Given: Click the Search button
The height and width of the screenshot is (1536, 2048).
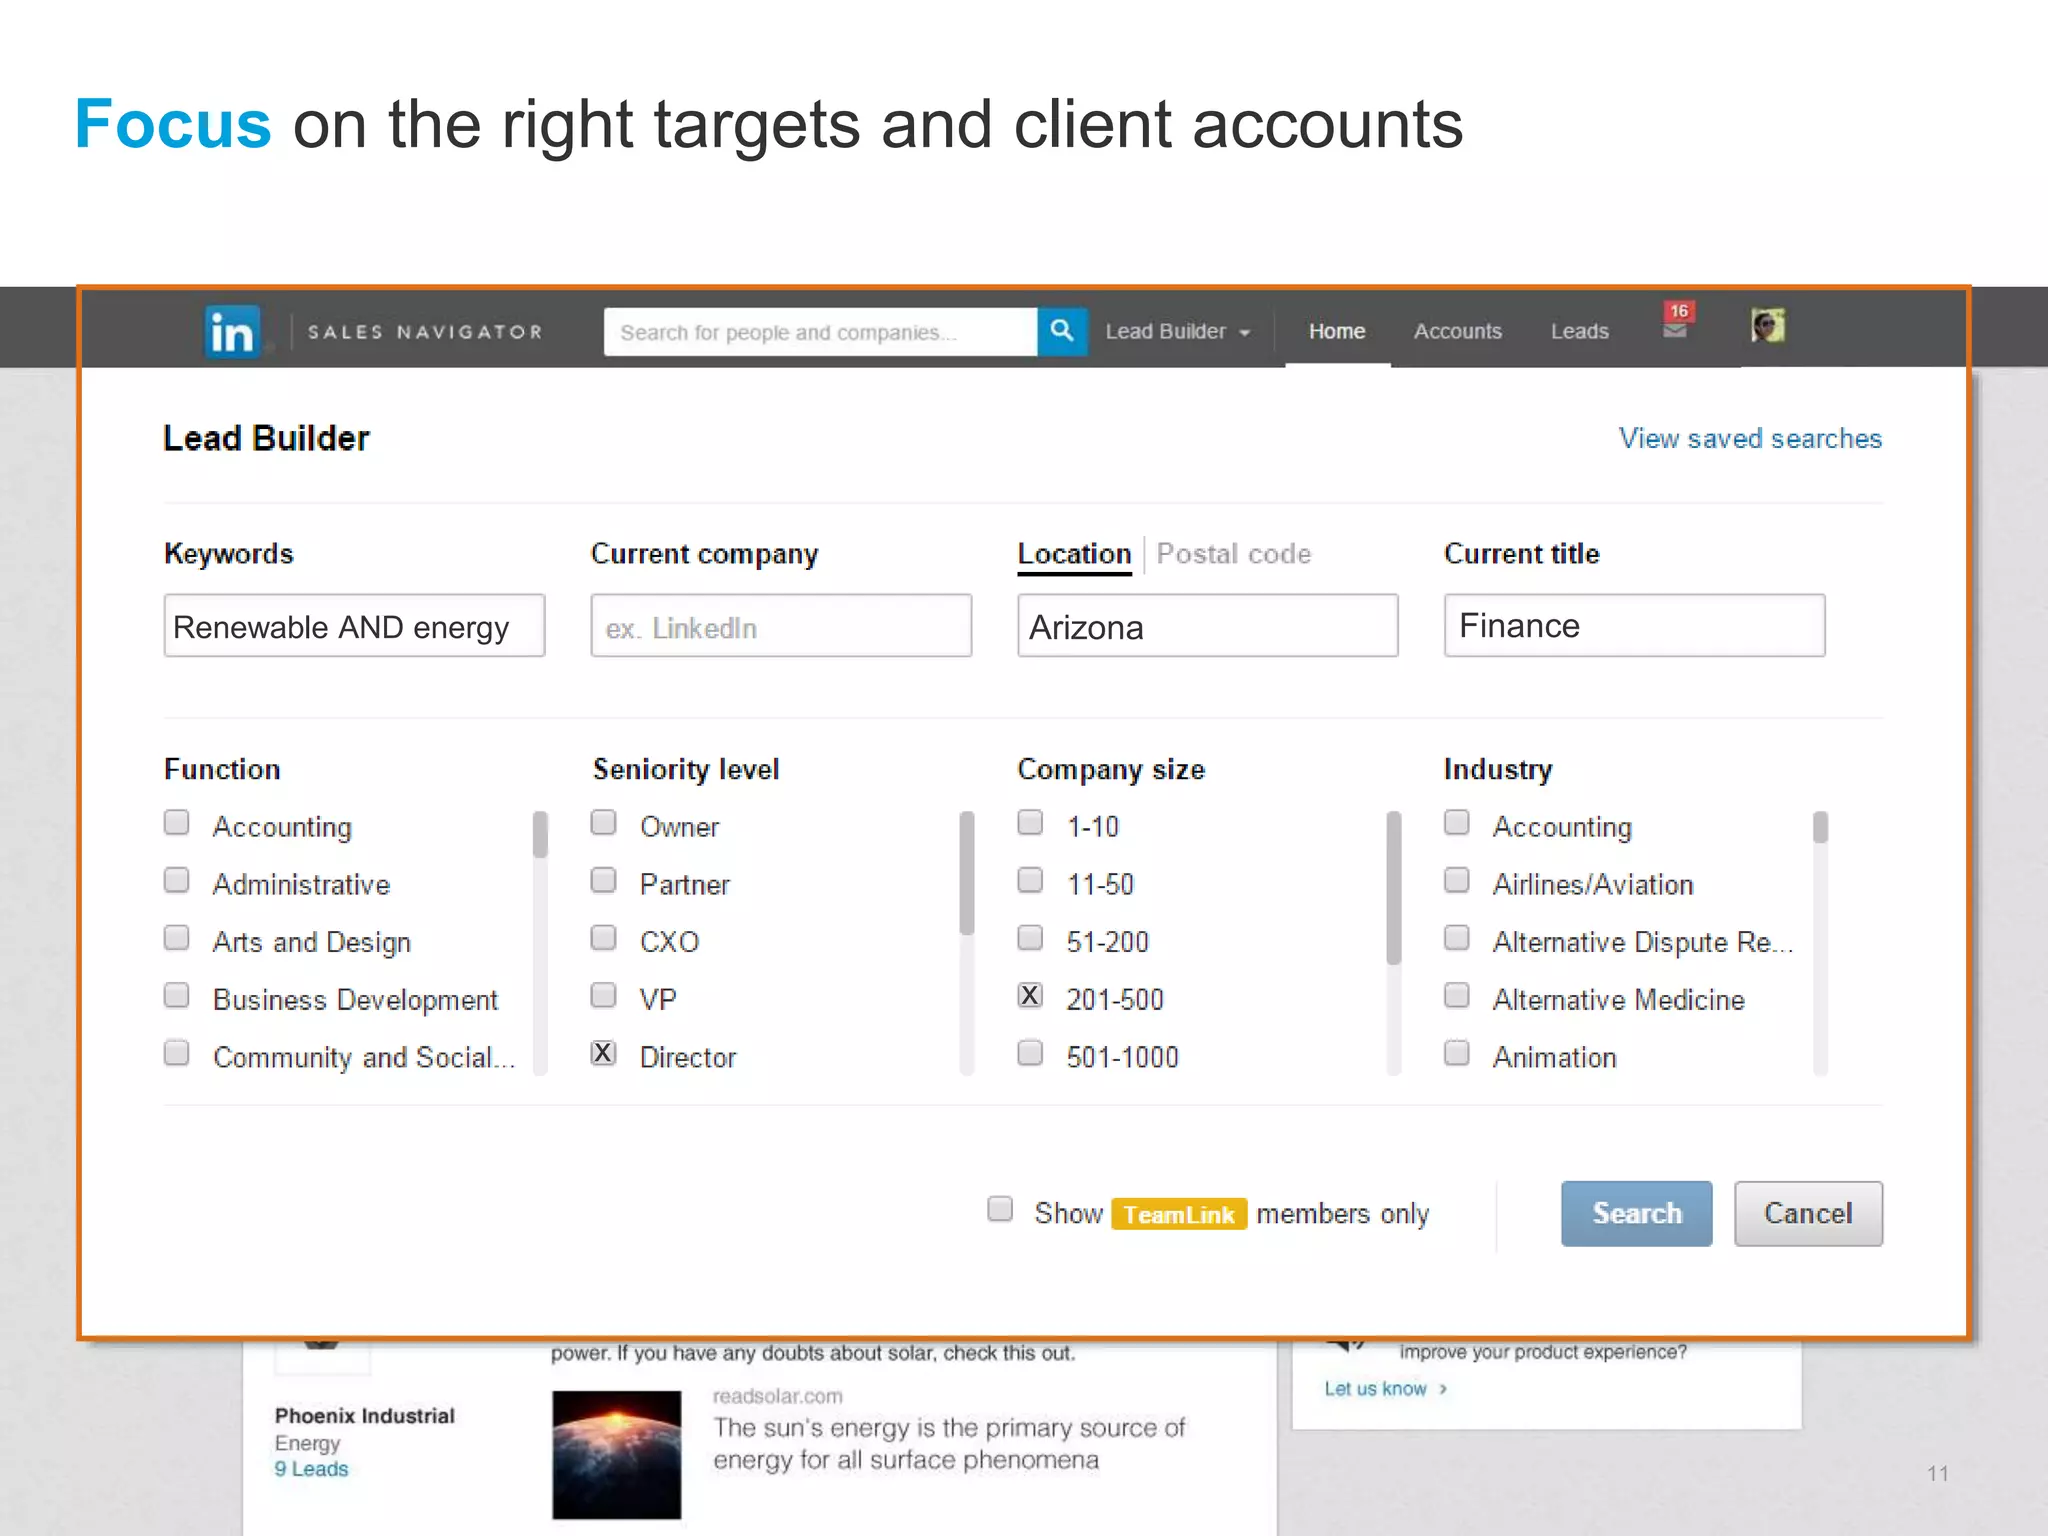Looking at the screenshot, I should [x=1637, y=1213].
